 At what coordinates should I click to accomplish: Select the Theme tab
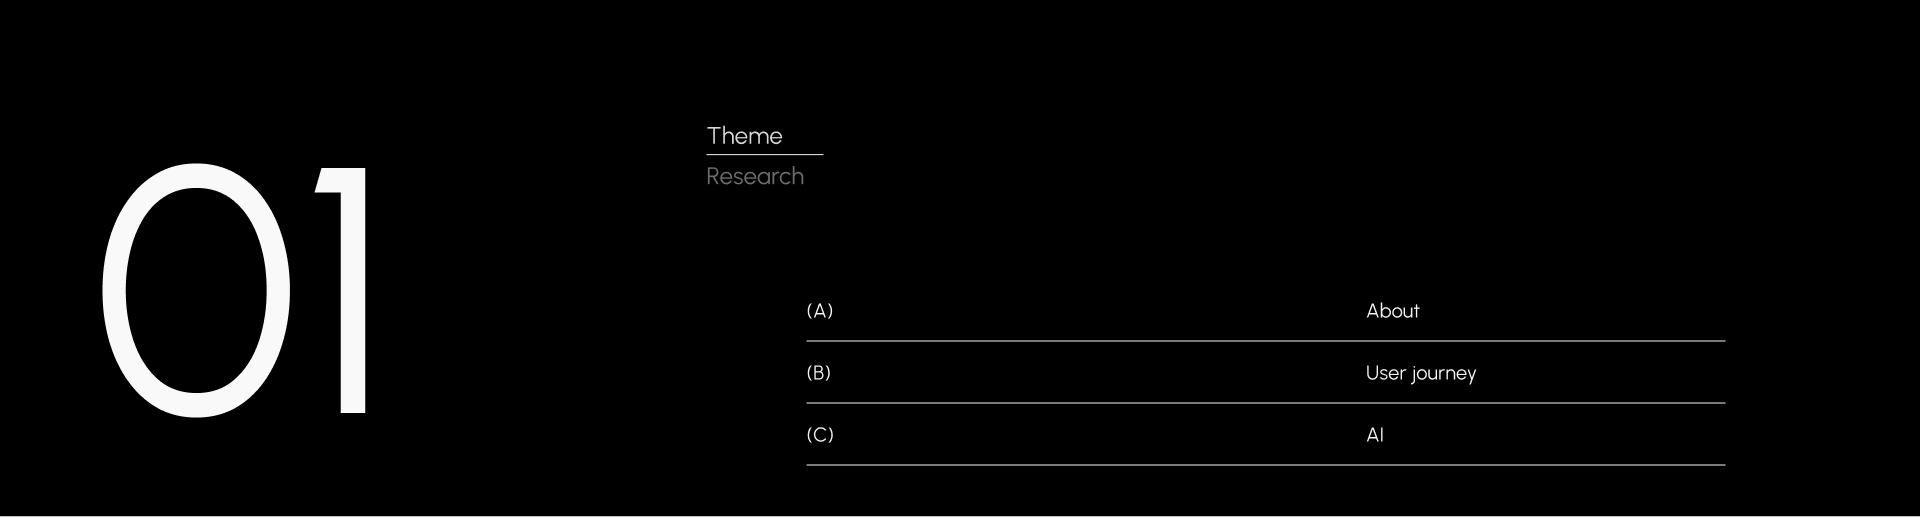pos(744,136)
